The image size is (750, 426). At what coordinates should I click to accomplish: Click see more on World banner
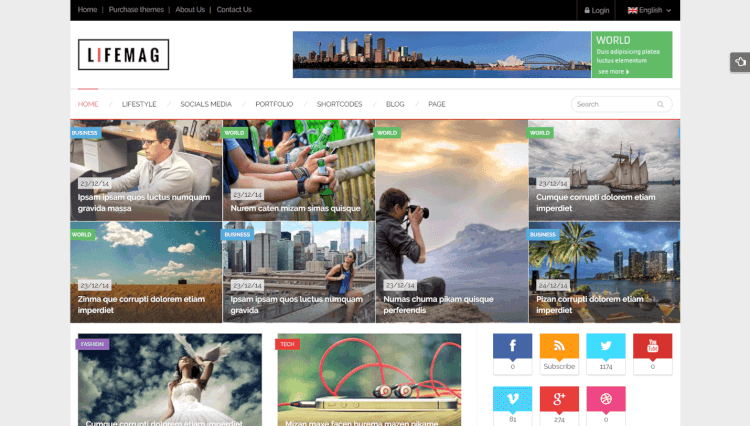point(614,72)
